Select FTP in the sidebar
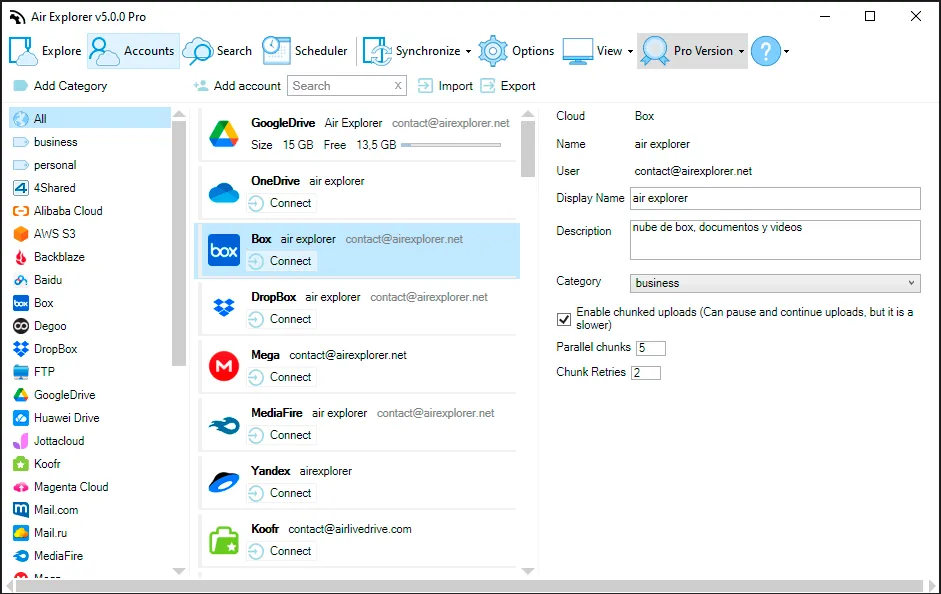Image resolution: width=941 pixels, height=594 pixels. [x=90, y=372]
